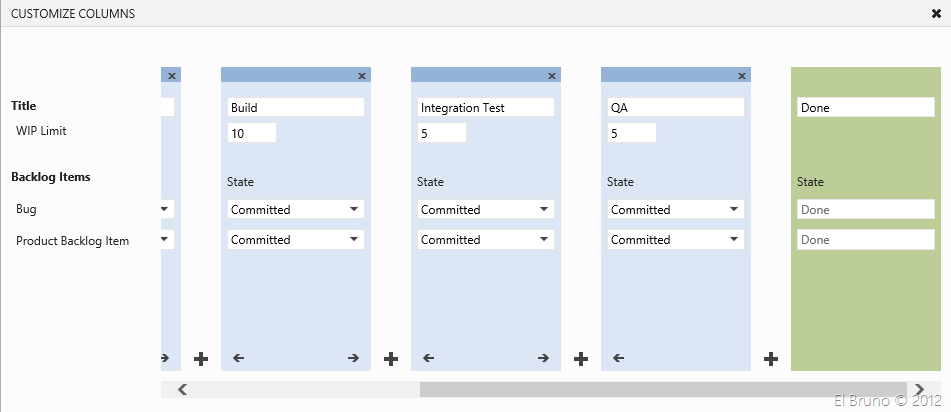Move Build column left with arrow

[x=238, y=358]
